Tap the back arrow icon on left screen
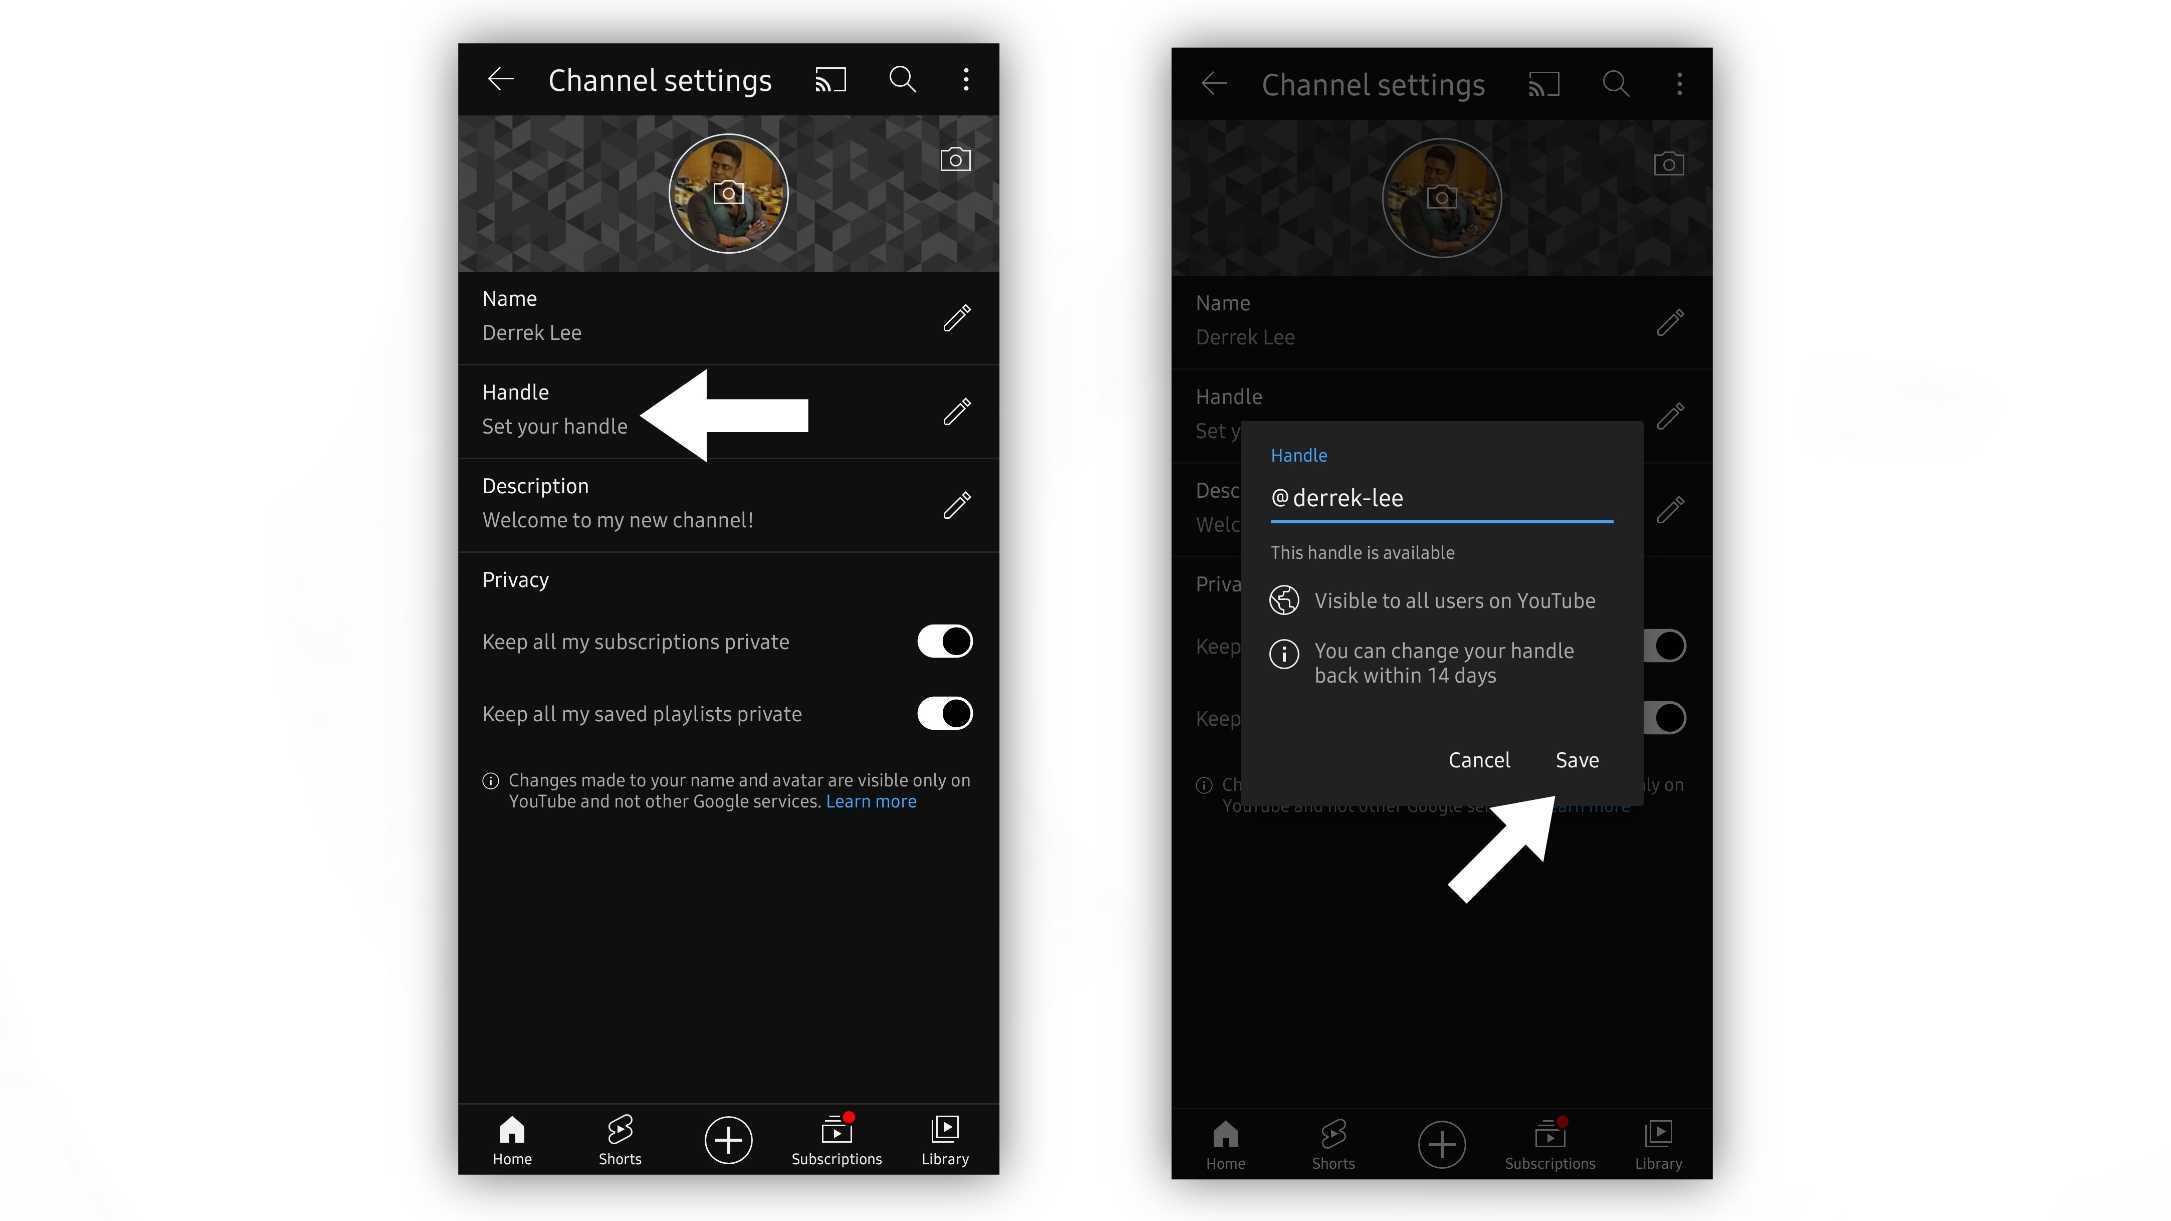 (501, 79)
